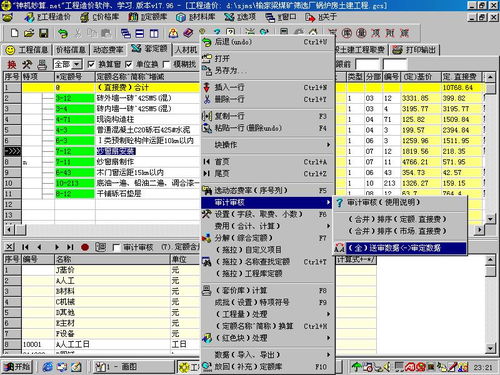Select the 7-12 green quota number cell
This screenshot has height=375, width=500.
click(x=75, y=151)
